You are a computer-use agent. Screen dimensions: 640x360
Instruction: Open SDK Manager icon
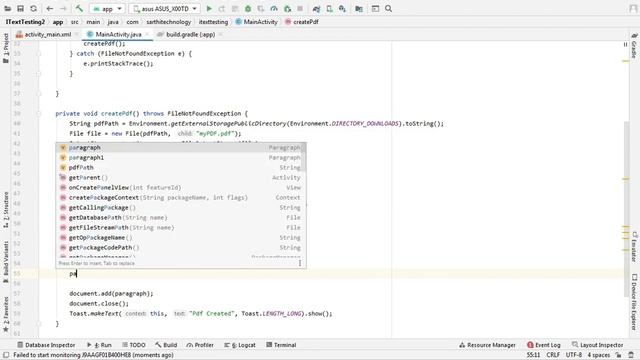342,9
